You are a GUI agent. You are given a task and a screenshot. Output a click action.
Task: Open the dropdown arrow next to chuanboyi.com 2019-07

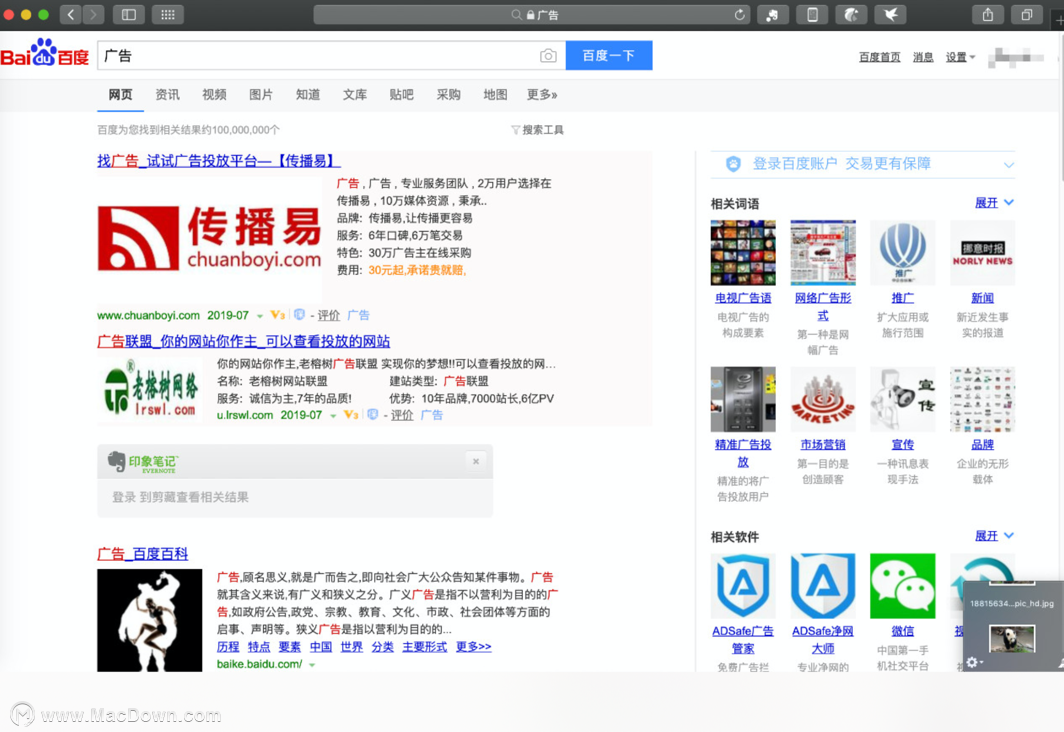(x=260, y=316)
